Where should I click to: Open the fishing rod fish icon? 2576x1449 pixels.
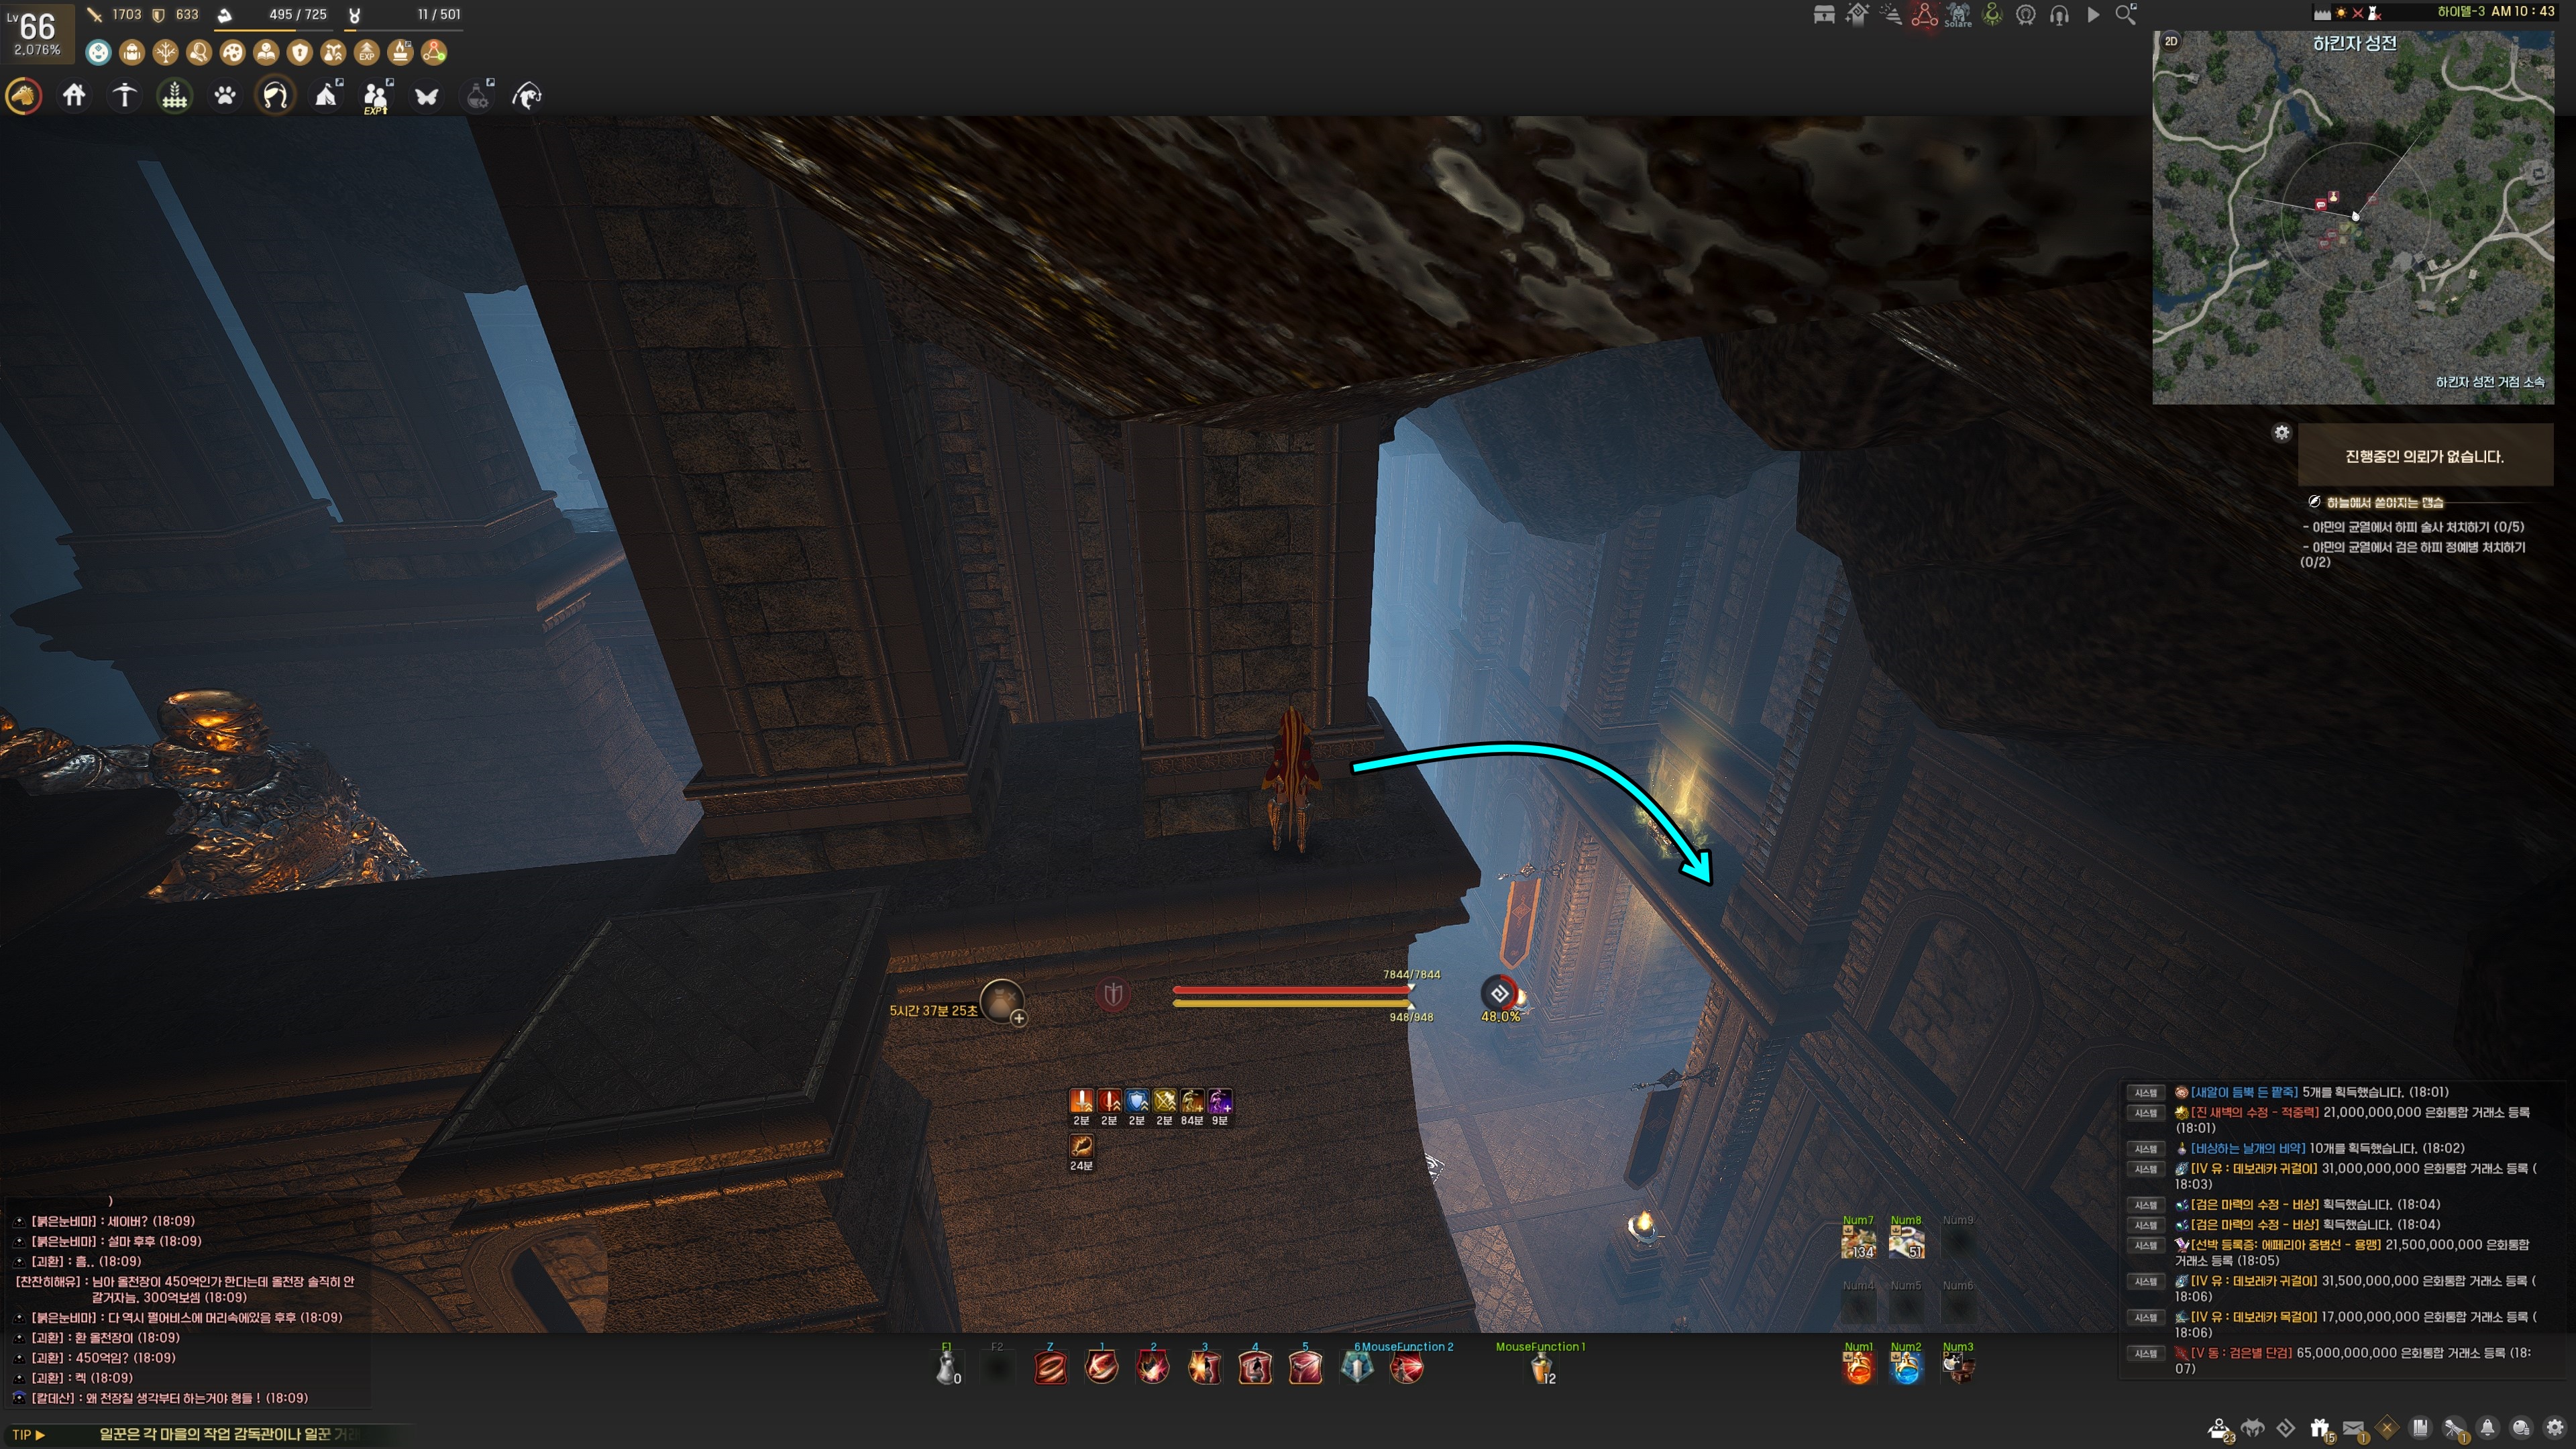(x=527, y=96)
